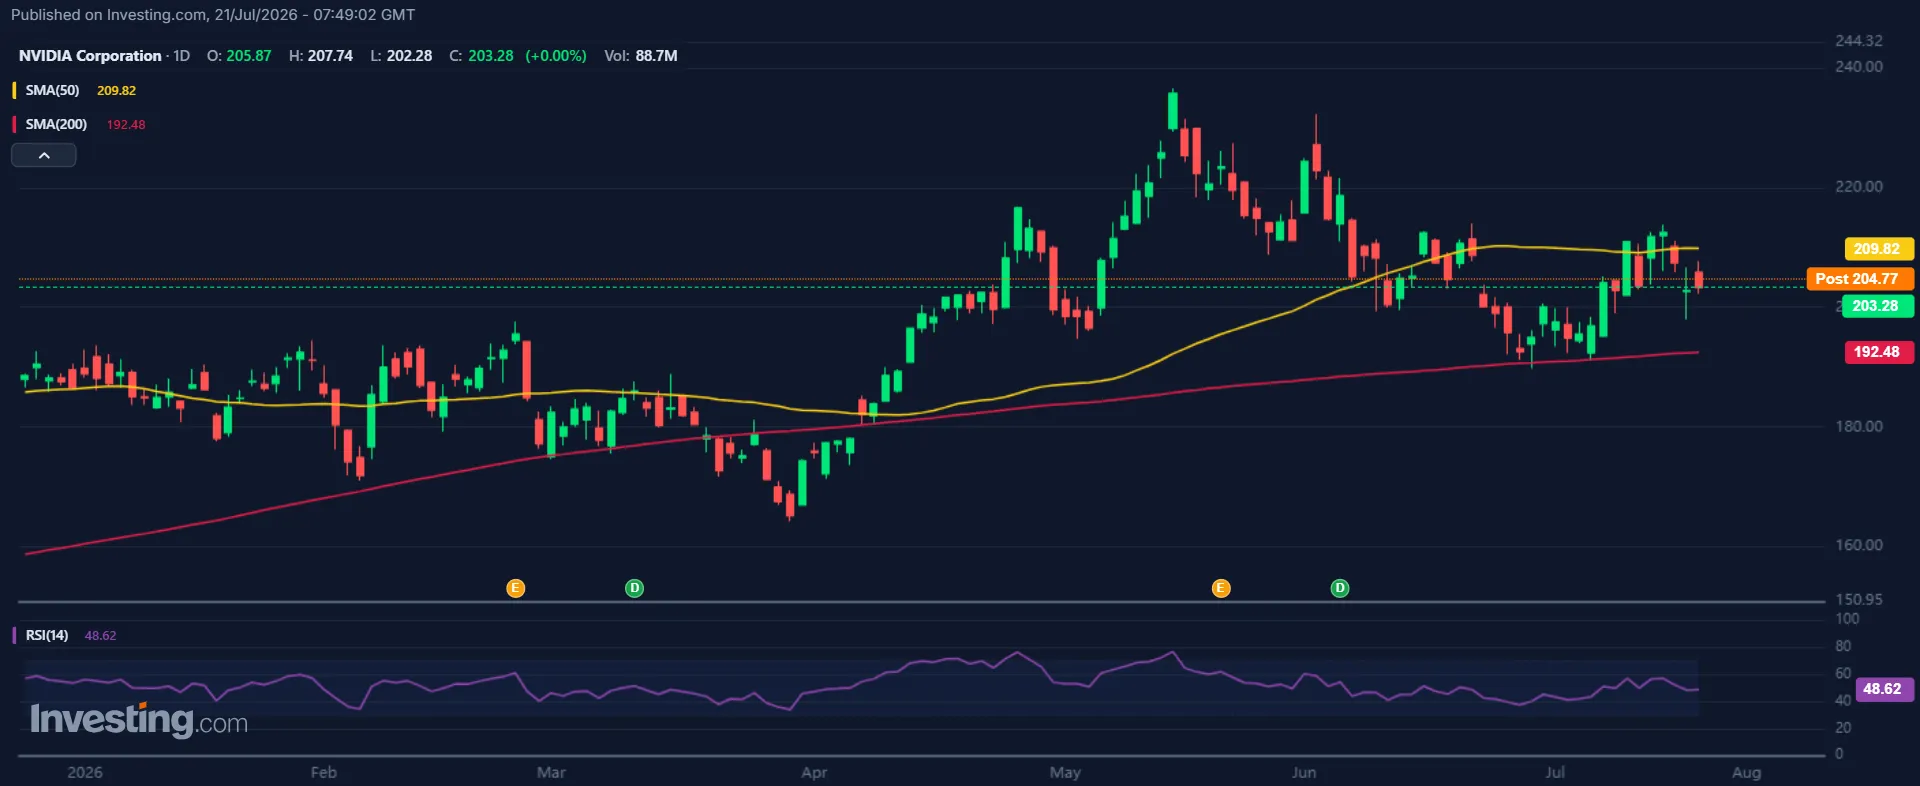Click the green 203.28 last price label

point(1877,306)
